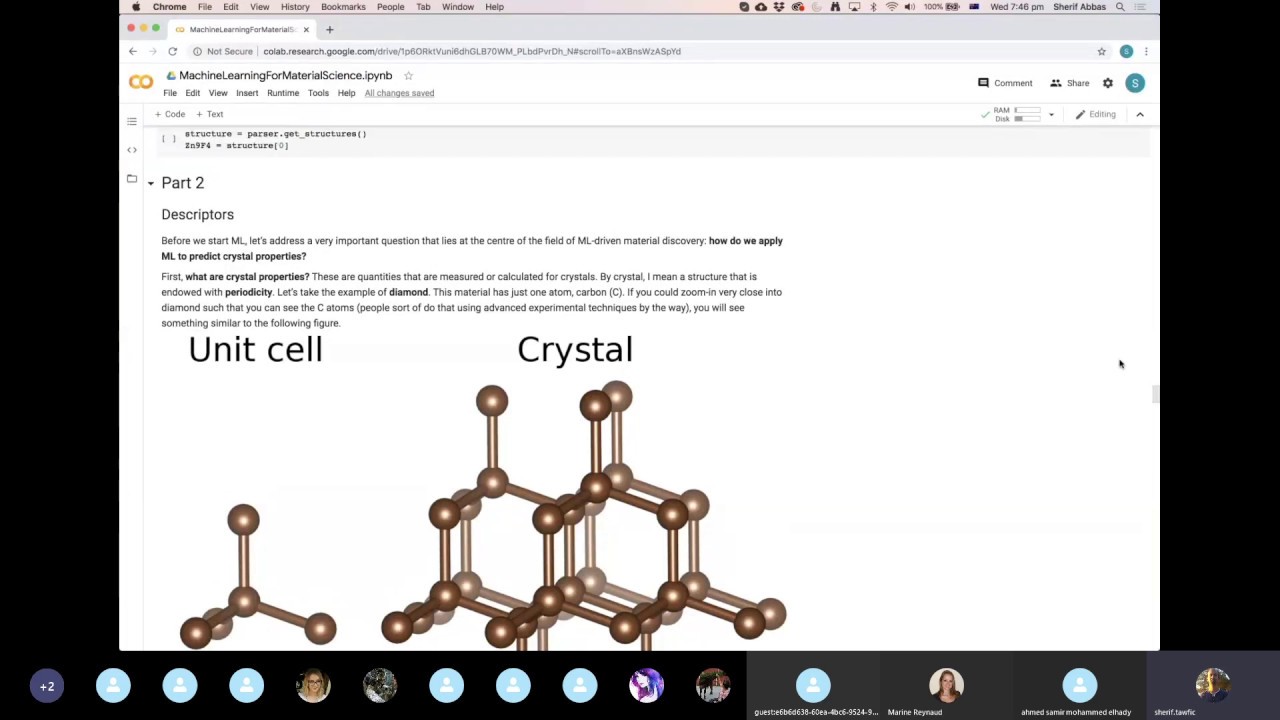This screenshot has height=720, width=1280.
Task: Open the Apple menu
Action: (136, 7)
